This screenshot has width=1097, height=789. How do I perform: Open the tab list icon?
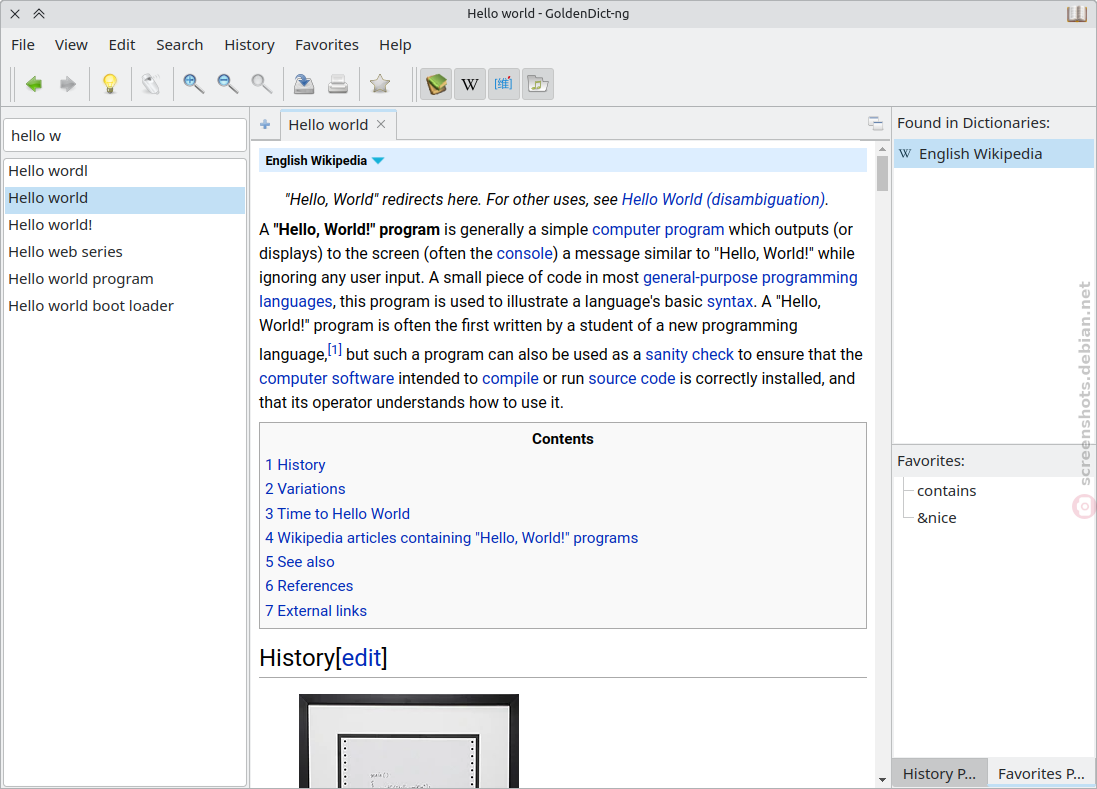875,124
